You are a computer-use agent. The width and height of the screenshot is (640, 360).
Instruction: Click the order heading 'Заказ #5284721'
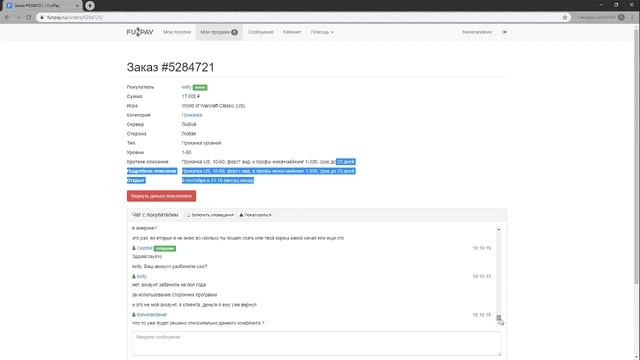[171, 67]
